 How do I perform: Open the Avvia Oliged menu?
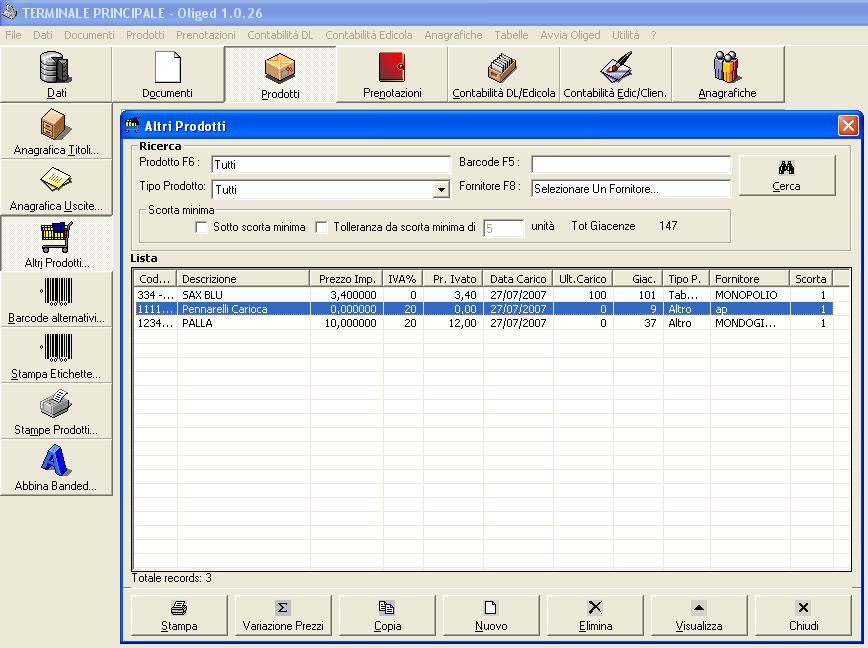point(570,35)
